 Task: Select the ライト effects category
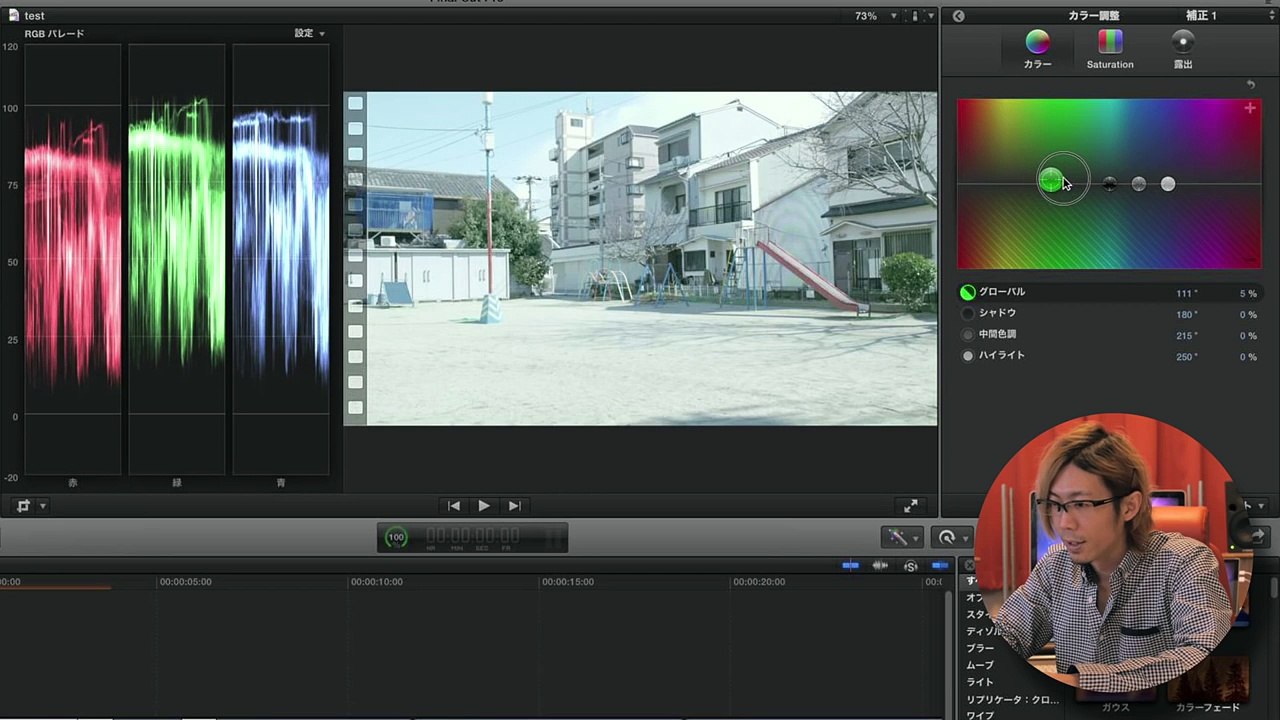coord(980,683)
